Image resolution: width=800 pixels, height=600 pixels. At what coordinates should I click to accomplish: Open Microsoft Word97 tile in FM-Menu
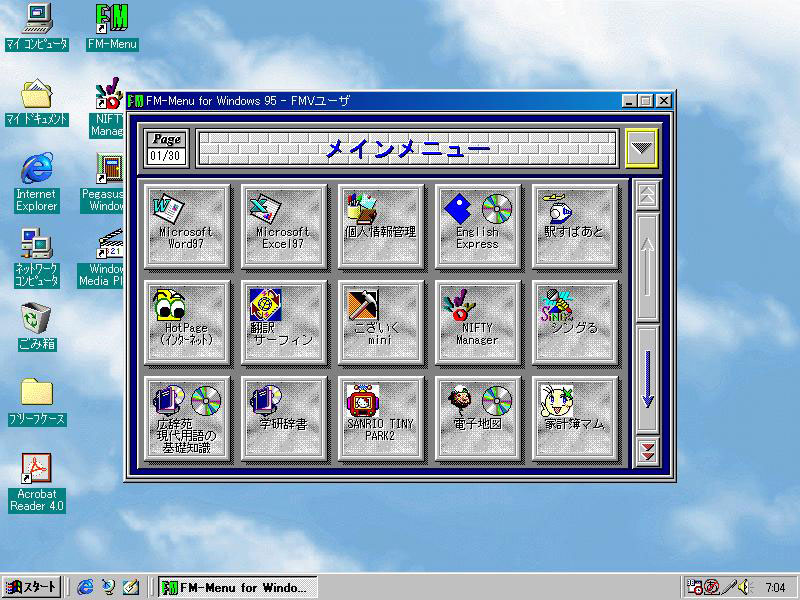tap(187, 227)
